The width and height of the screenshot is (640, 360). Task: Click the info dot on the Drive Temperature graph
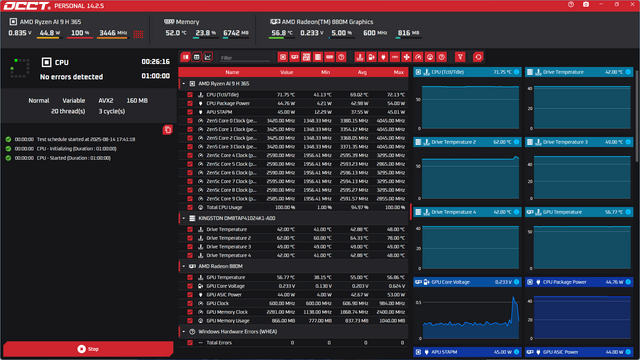[628, 72]
